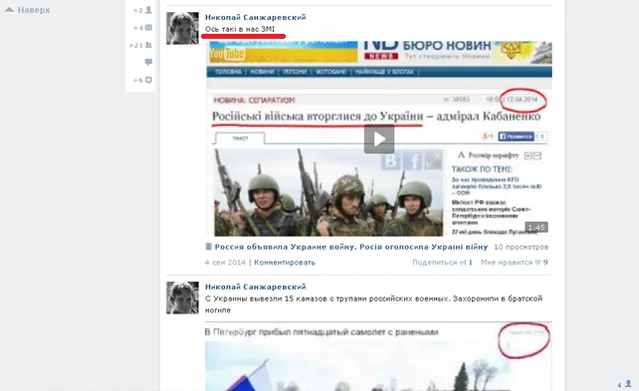Open the +6 gear notifications icon
This screenshot has width=639, height=391.
point(148,80)
